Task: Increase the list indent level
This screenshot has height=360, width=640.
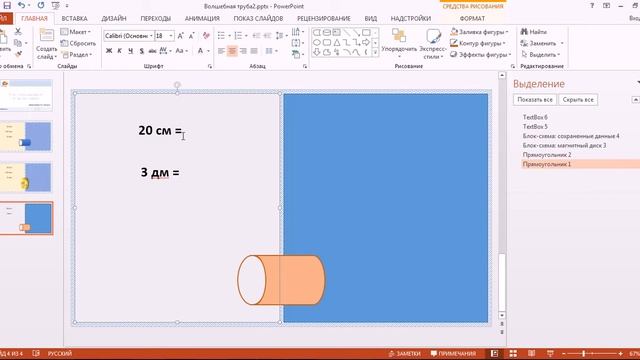Action: (267, 36)
